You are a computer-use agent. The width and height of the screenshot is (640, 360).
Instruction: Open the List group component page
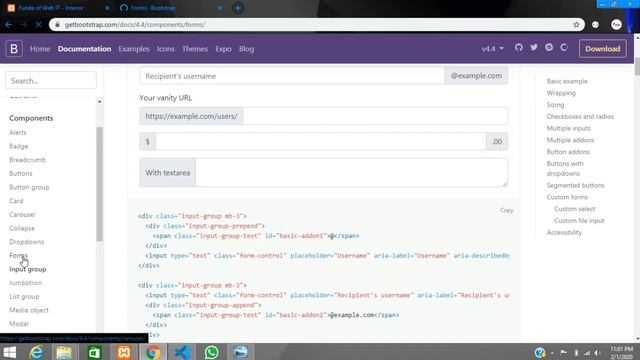pyautogui.click(x=24, y=296)
